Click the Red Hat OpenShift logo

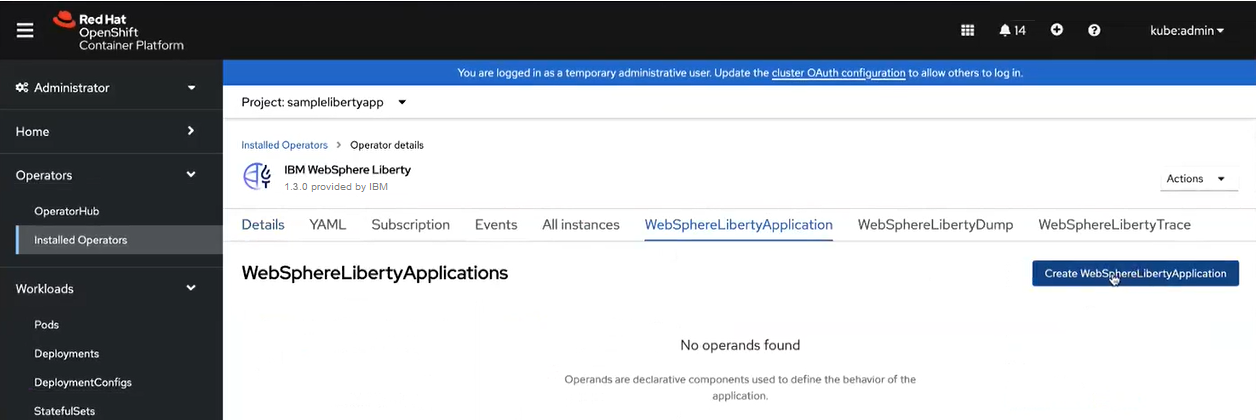click(x=118, y=30)
